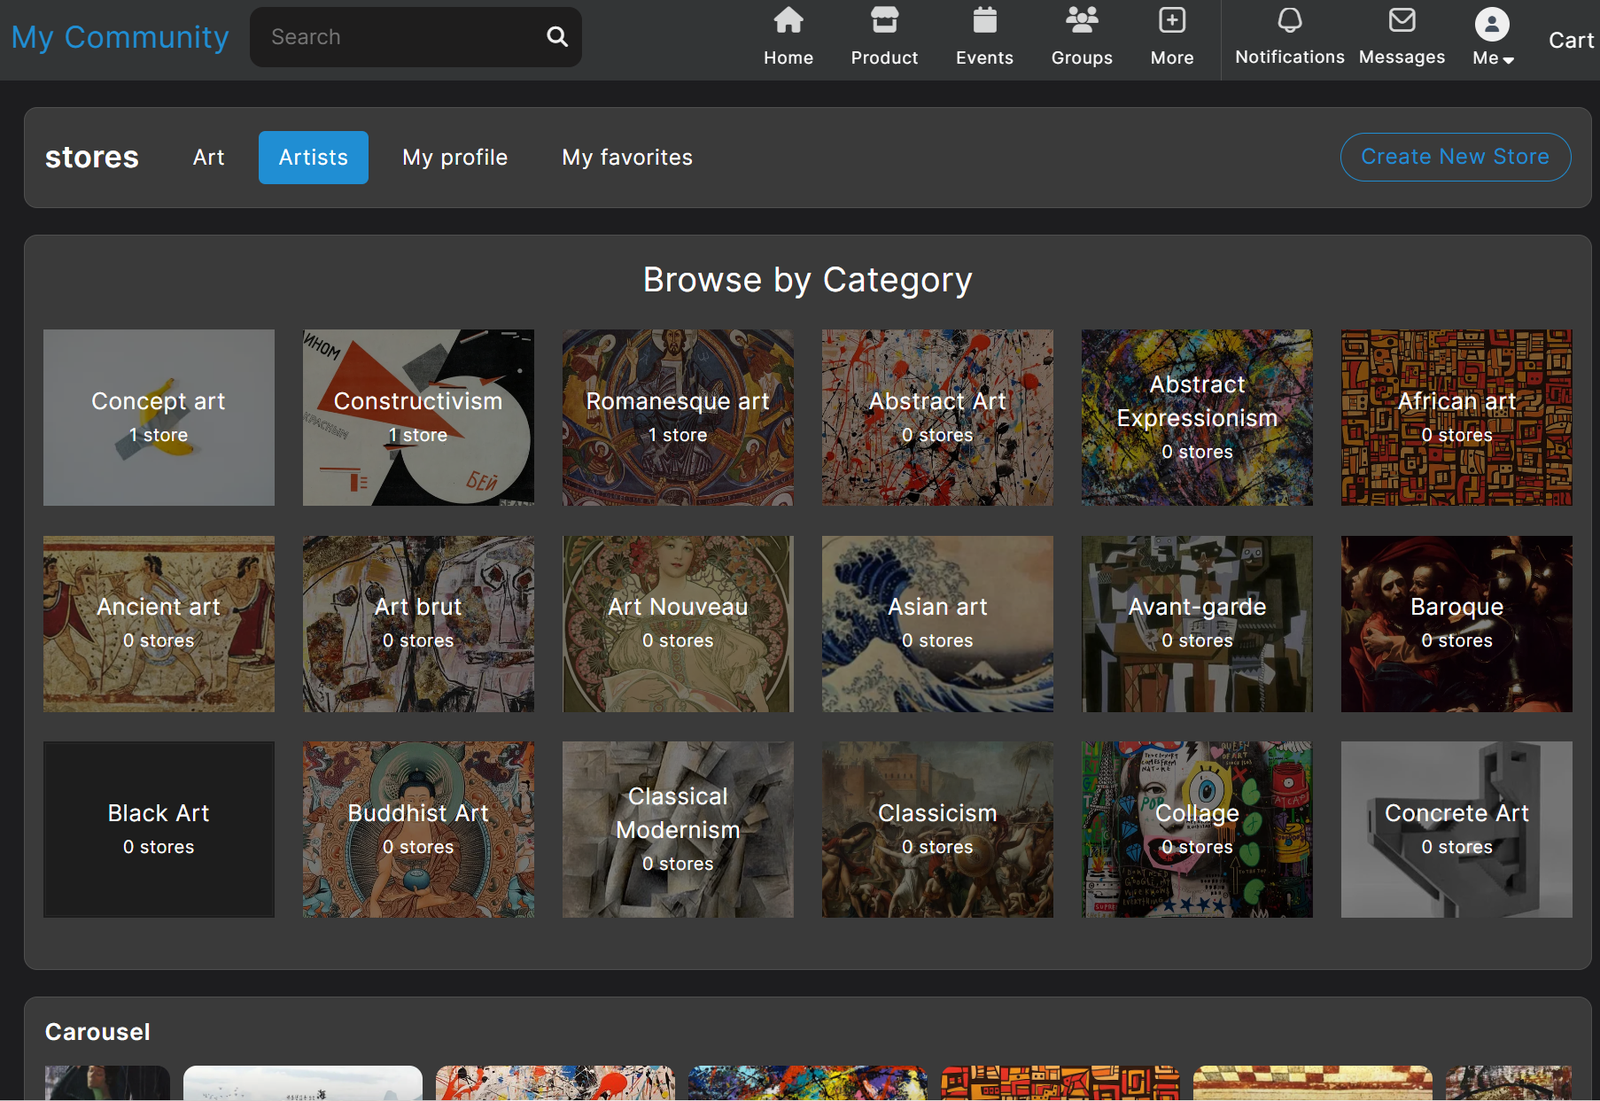Click the Home icon in navigation
1600x1101 pixels.
click(x=788, y=21)
